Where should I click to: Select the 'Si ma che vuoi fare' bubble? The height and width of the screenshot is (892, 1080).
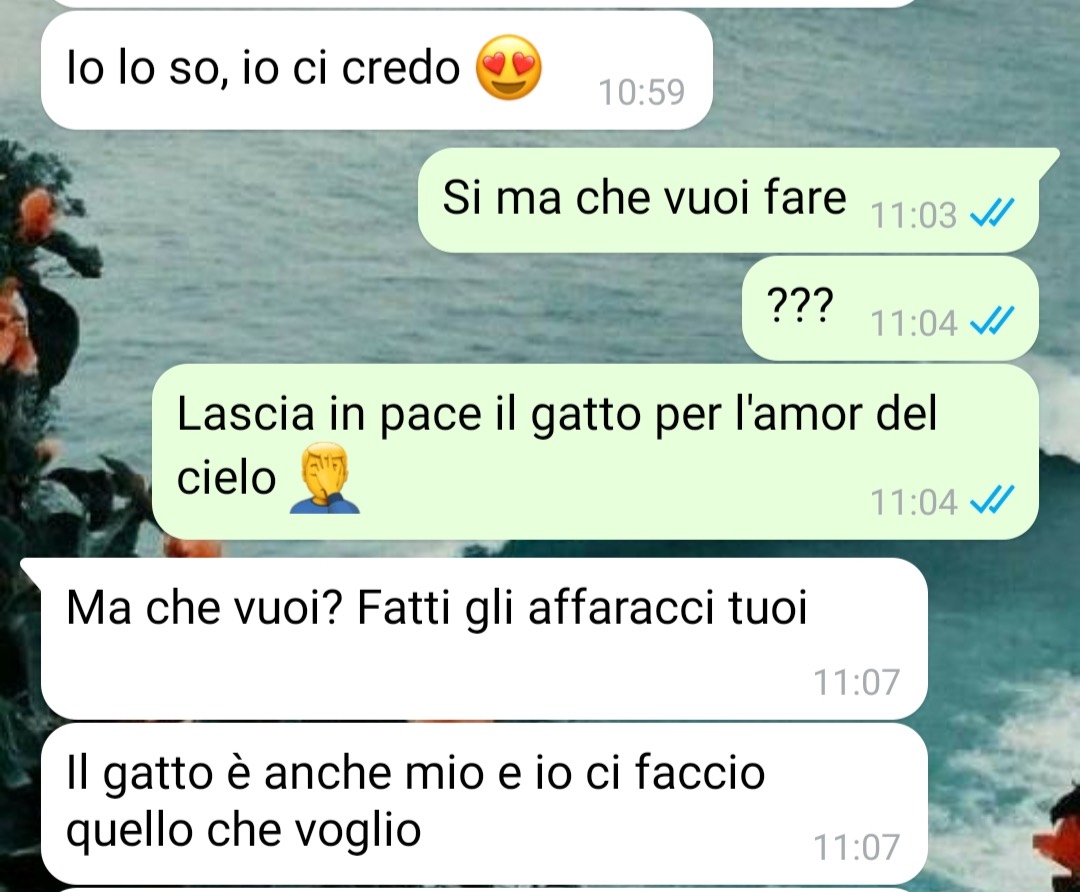[x=729, y=200]
